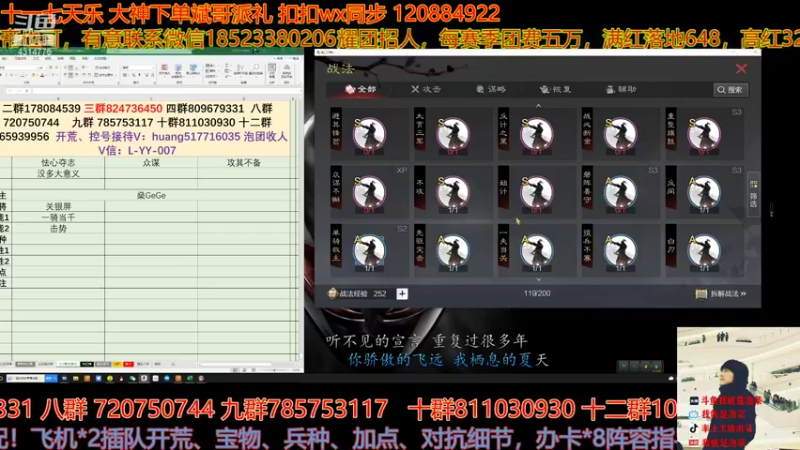Open Excel green icon in taskbar
This screenshot has width=800, height=450.
pos(190,379)
